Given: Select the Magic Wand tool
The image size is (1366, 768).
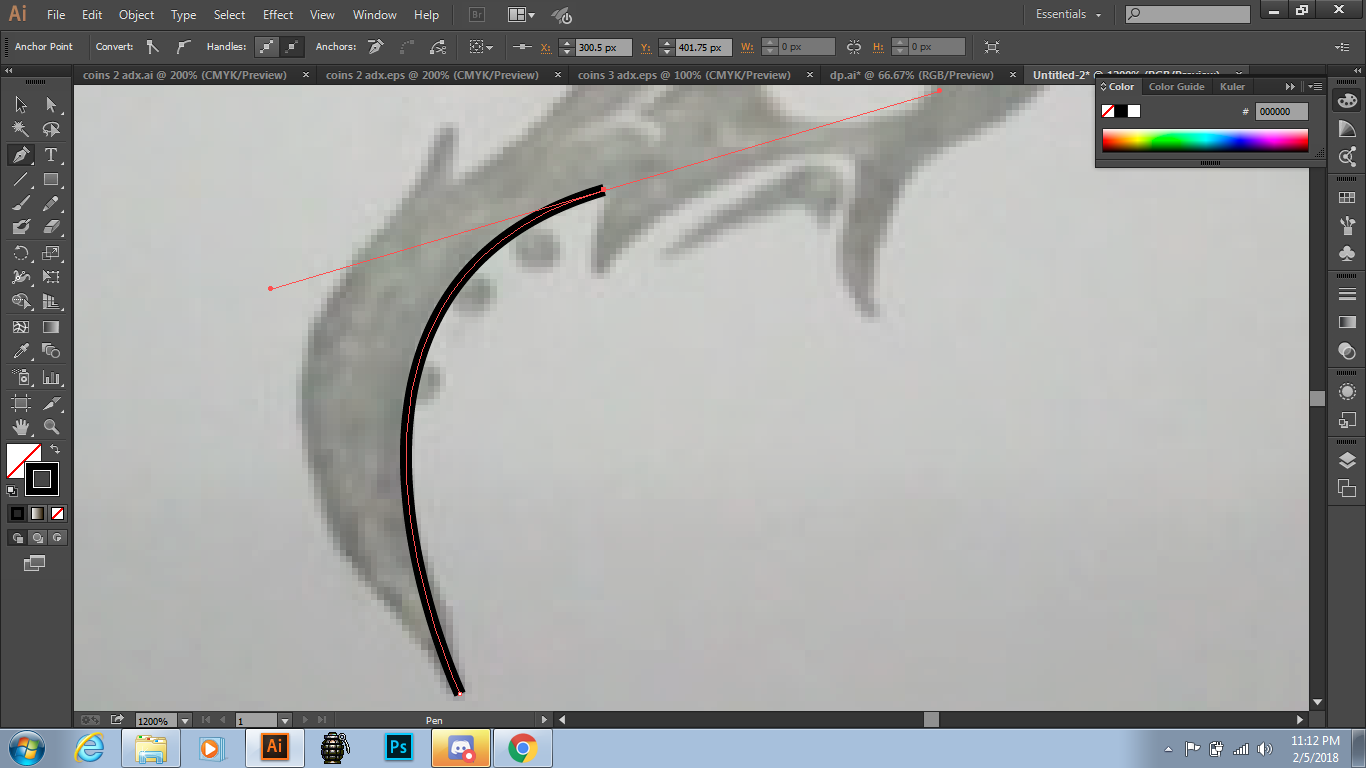Looking at the screenshot, I should tap(20, 129).
